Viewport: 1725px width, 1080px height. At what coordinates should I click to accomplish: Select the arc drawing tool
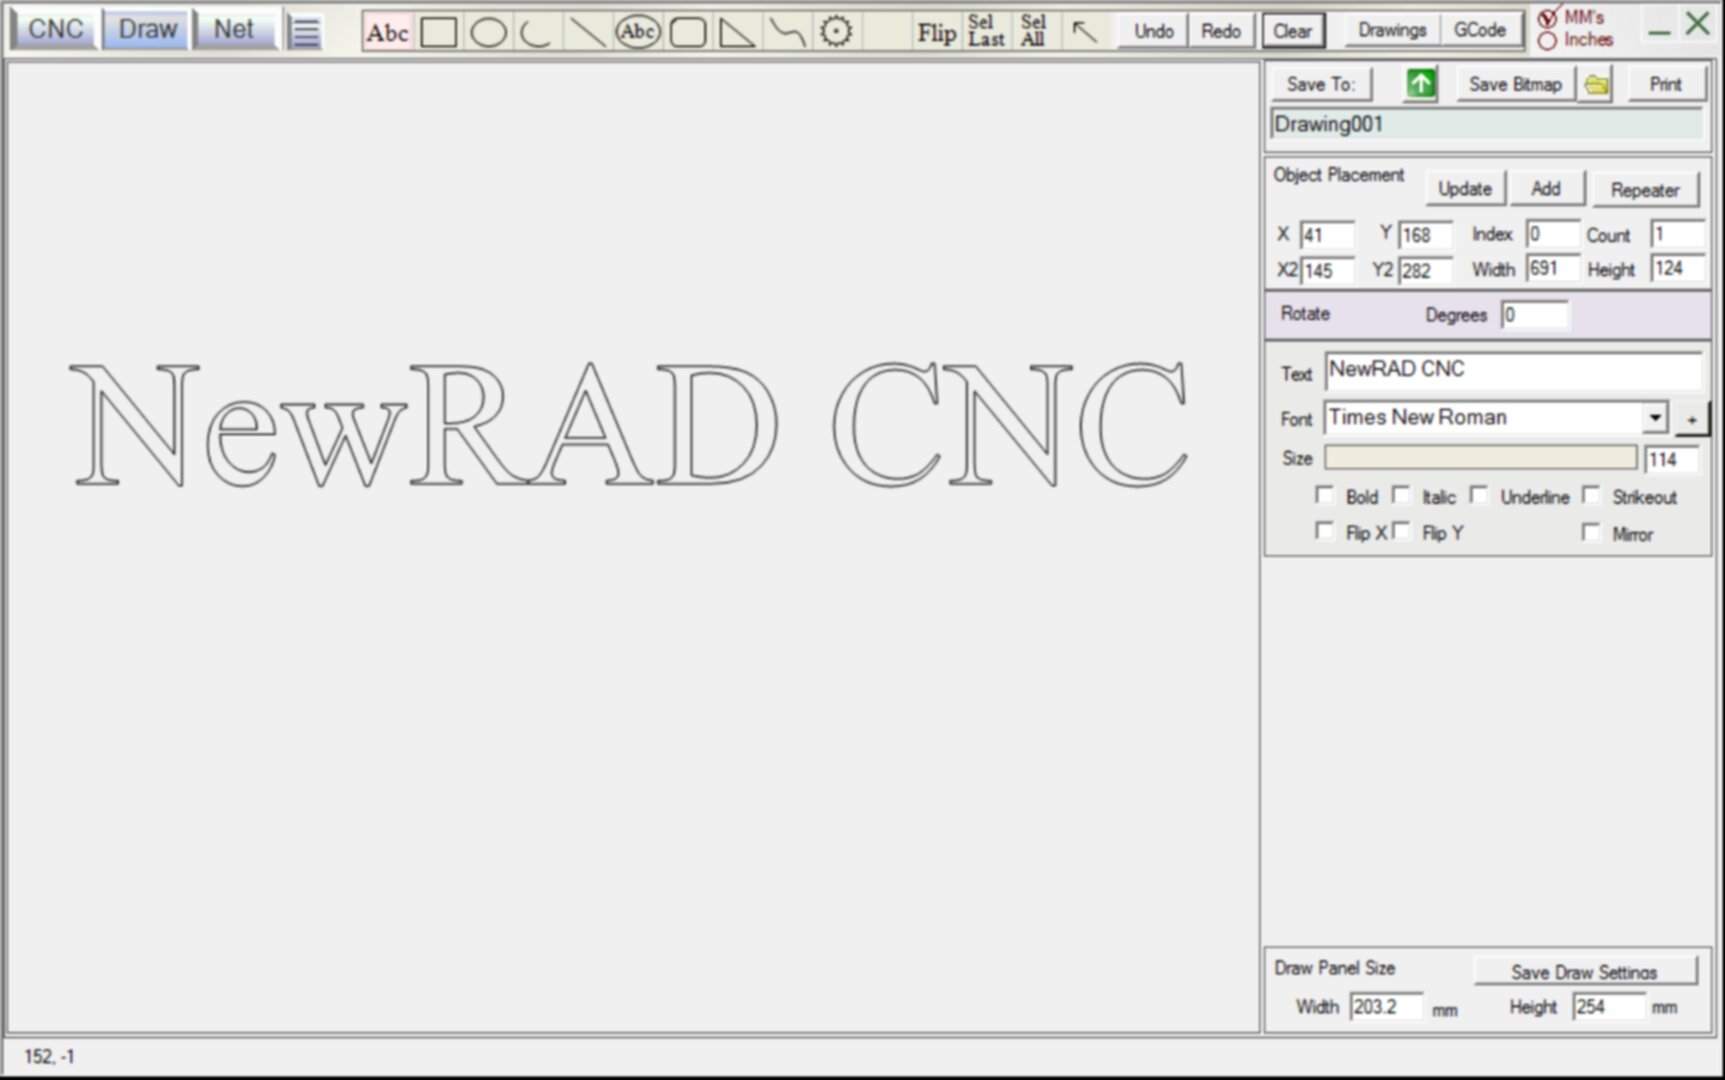(537, 32)
